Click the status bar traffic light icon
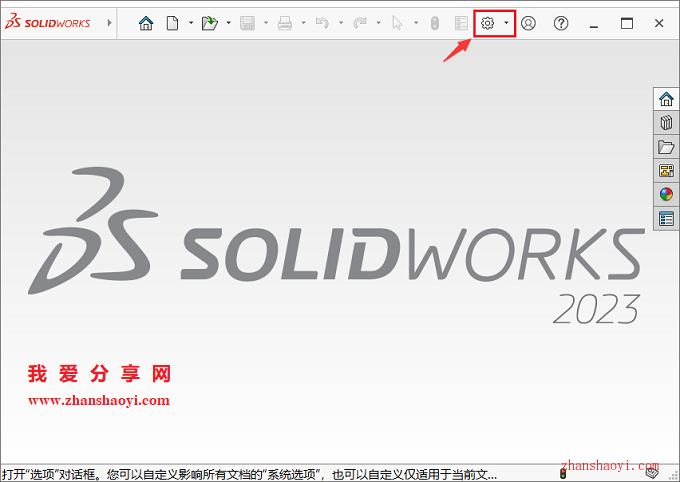 click(563, 473)
